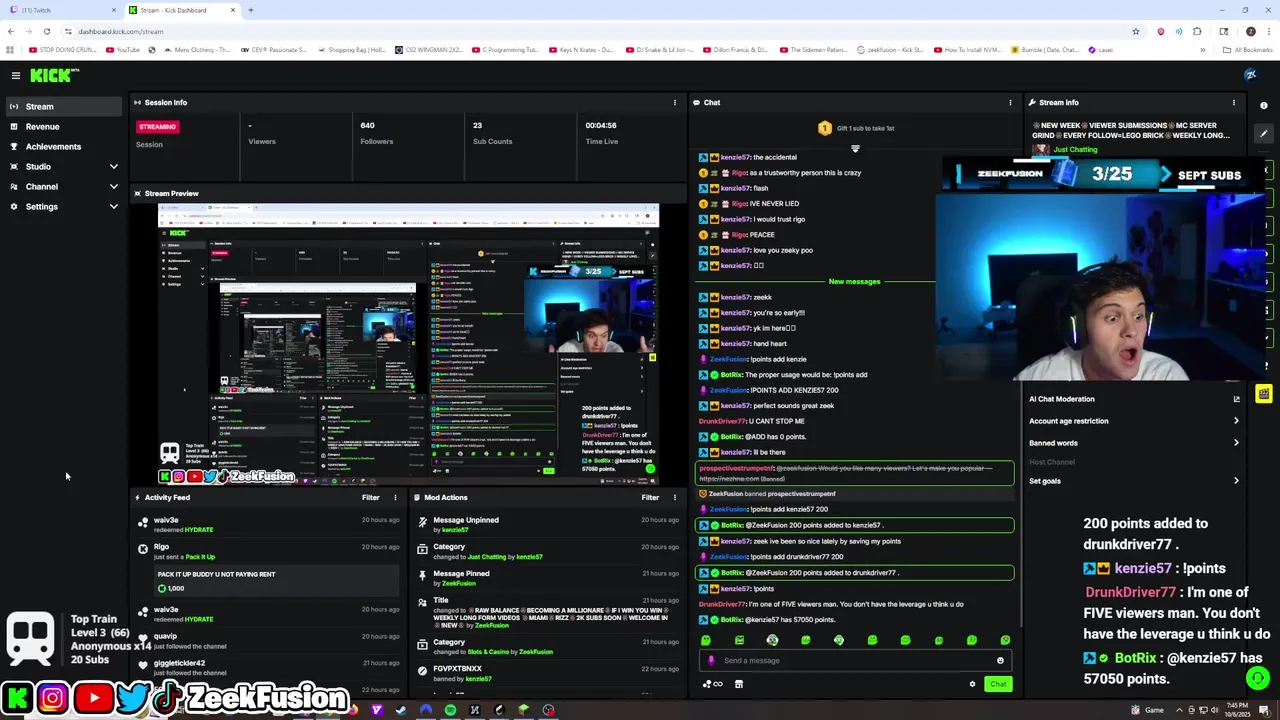Open the Mod Actions Filter
1280x720 pixels.
pos(650,497)
